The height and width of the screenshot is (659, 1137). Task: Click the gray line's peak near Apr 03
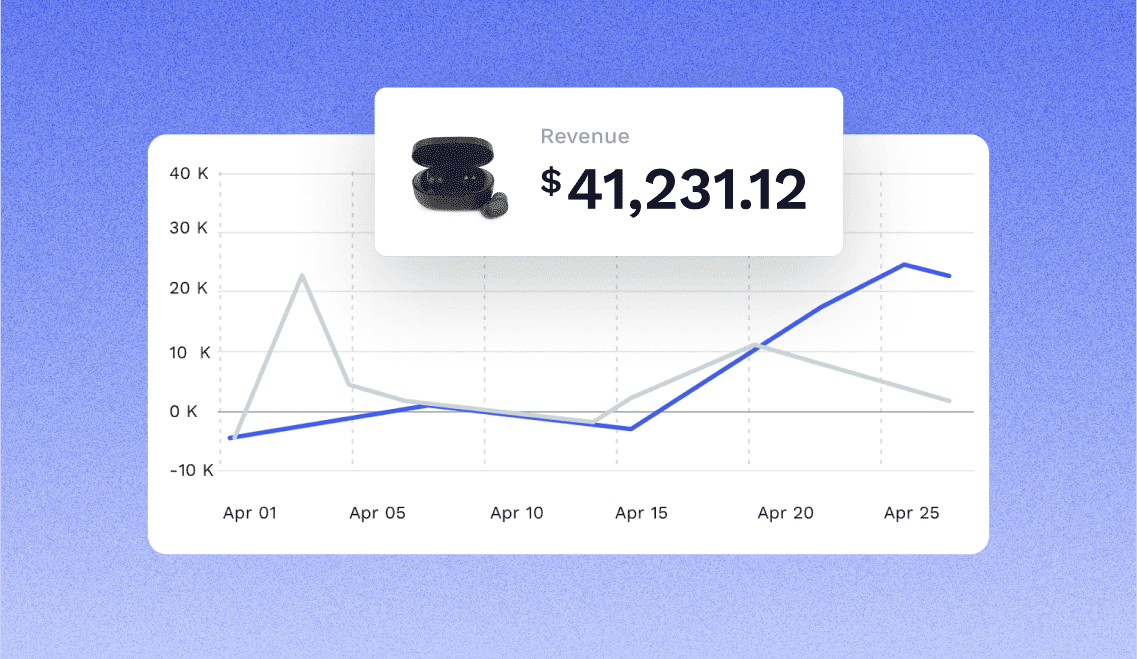(303, 275)
